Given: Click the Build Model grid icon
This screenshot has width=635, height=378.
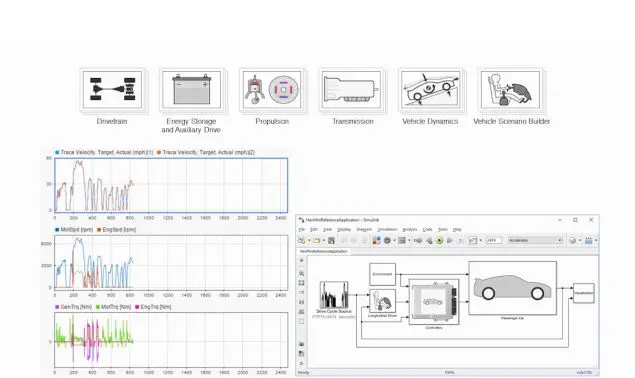Looking at the screenshot, I should [x=588, y=240].
